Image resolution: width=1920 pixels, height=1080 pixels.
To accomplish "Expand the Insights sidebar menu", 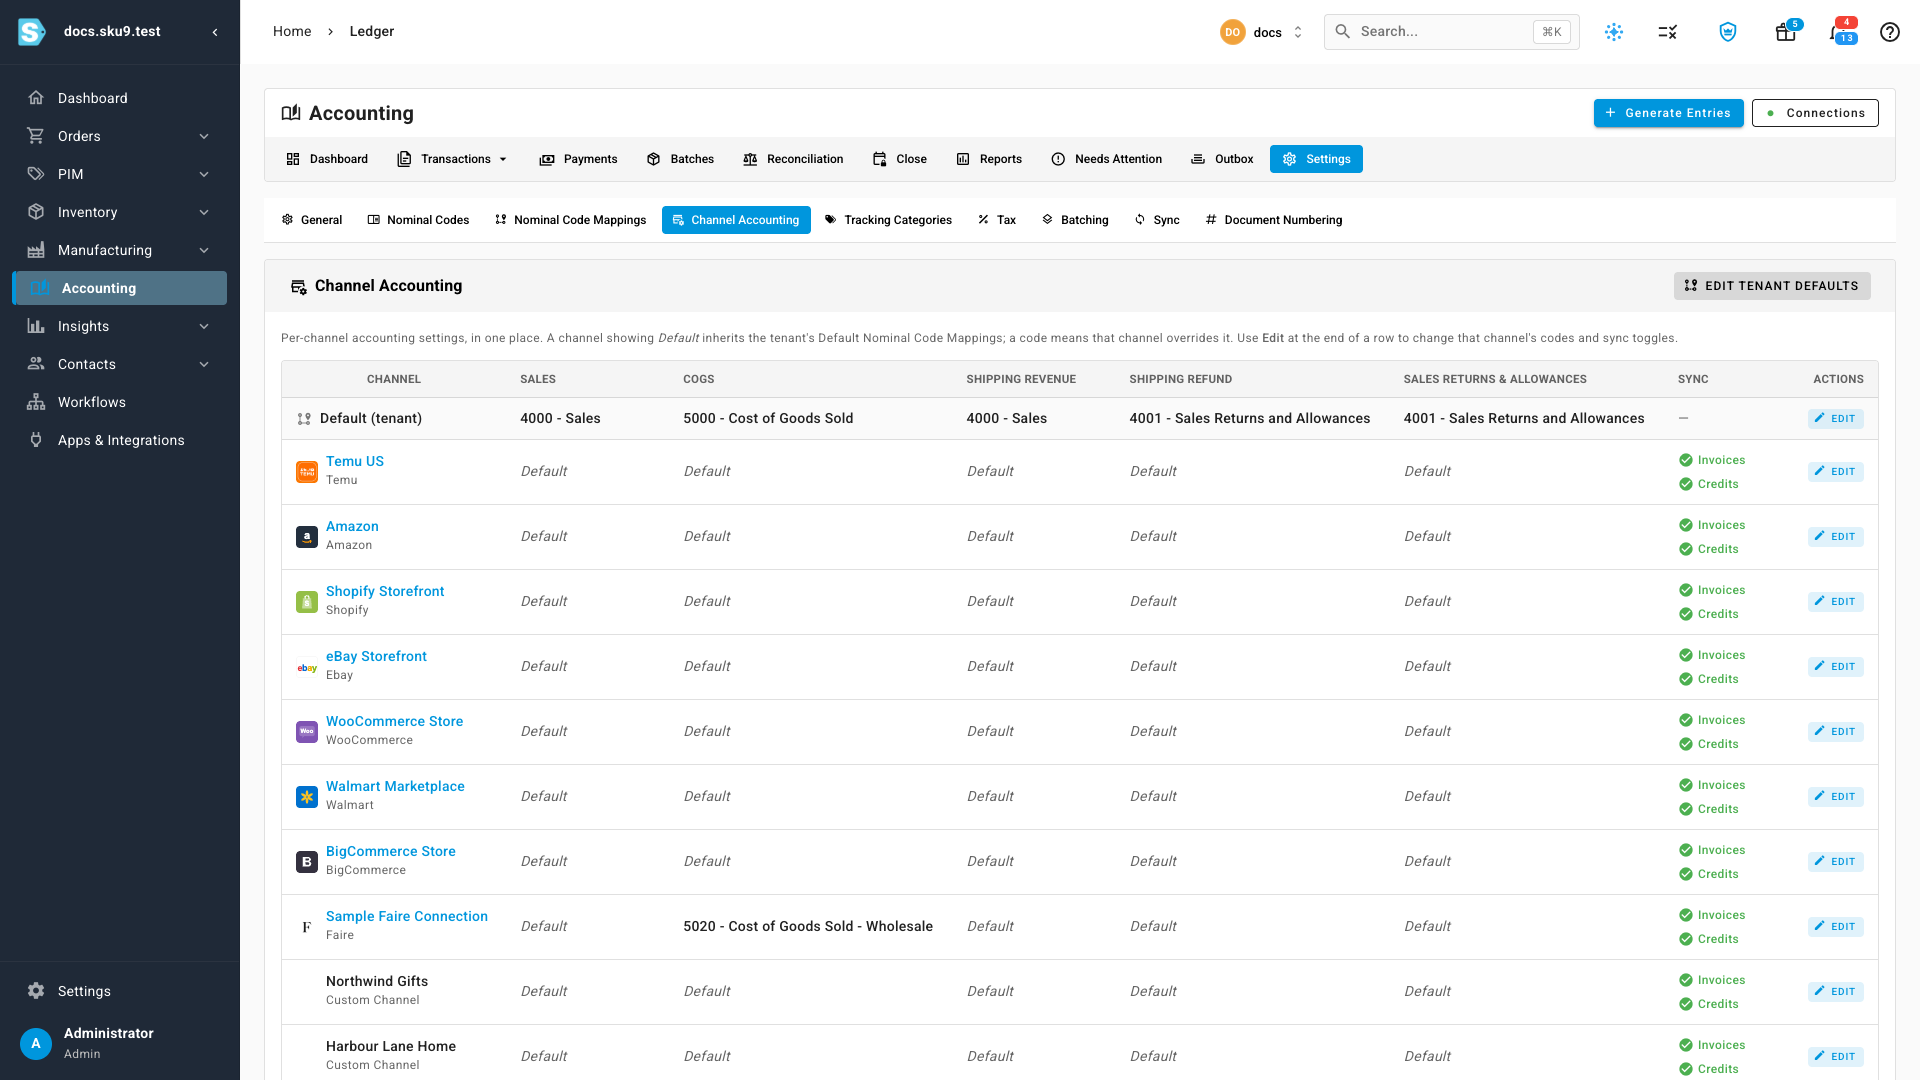I will pos(120,326).
